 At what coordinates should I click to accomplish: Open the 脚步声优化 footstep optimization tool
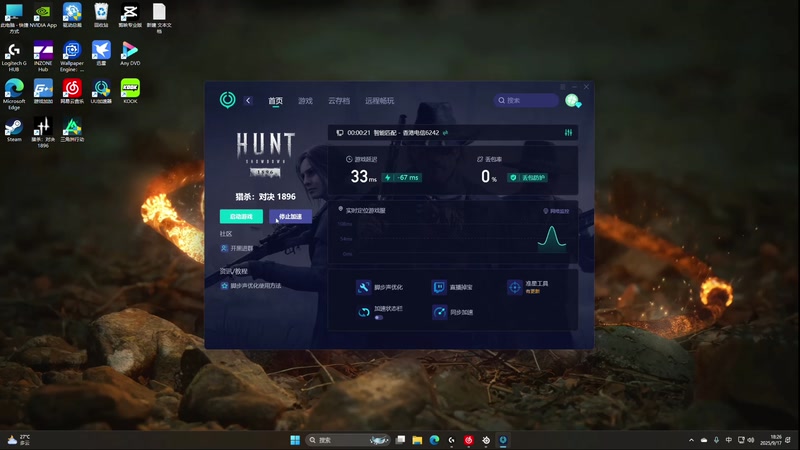click(x=379, y=287)
